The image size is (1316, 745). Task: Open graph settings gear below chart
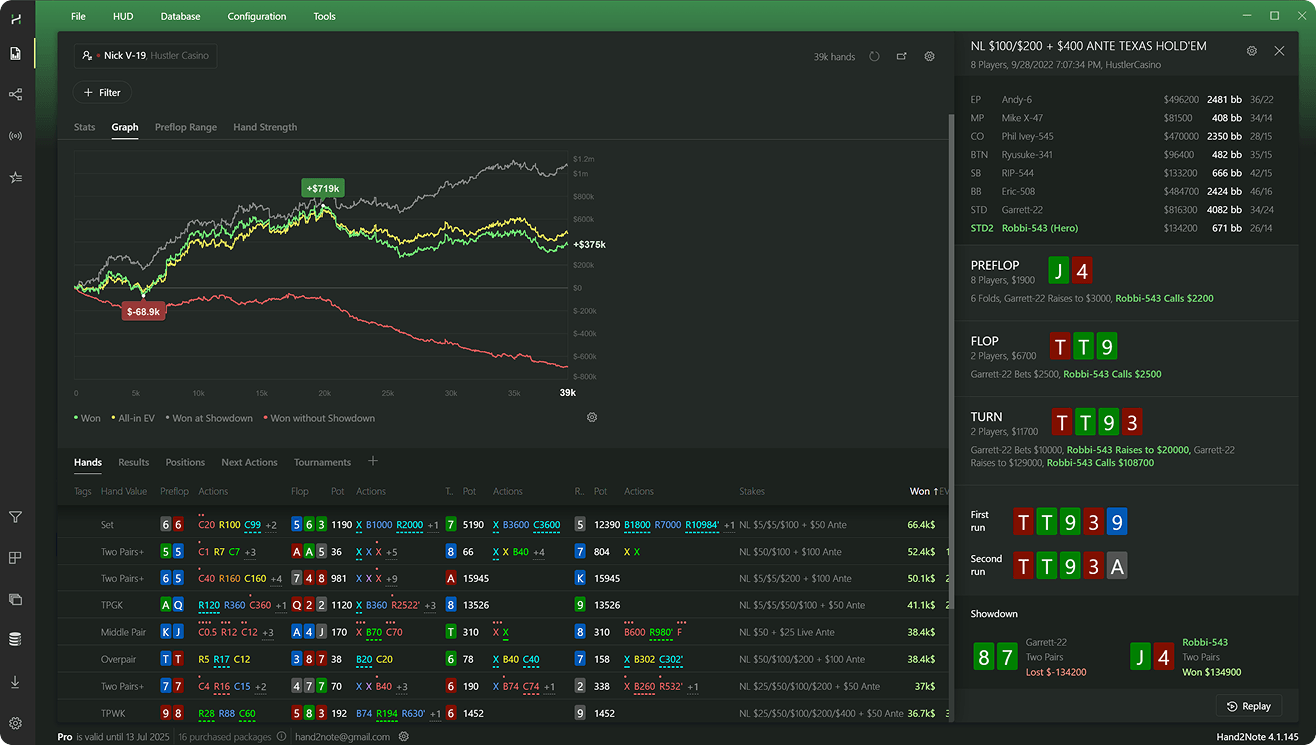(x=592, y=417)
